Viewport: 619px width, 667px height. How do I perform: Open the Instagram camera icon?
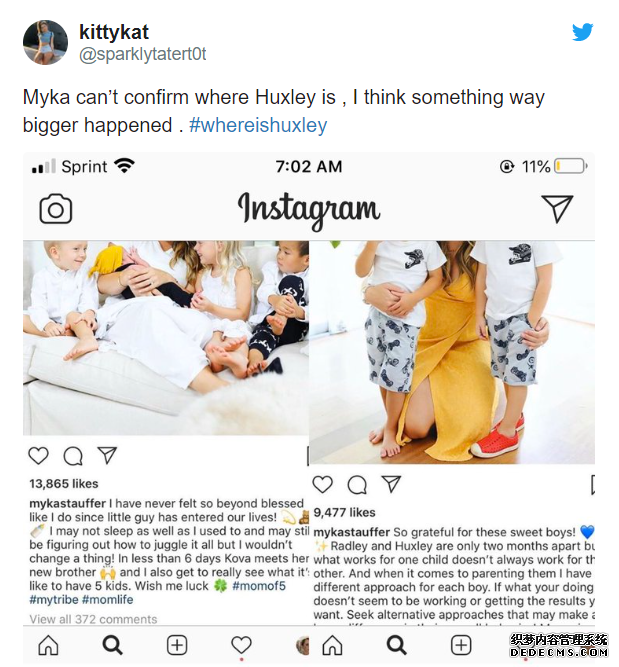pos(56,209)
